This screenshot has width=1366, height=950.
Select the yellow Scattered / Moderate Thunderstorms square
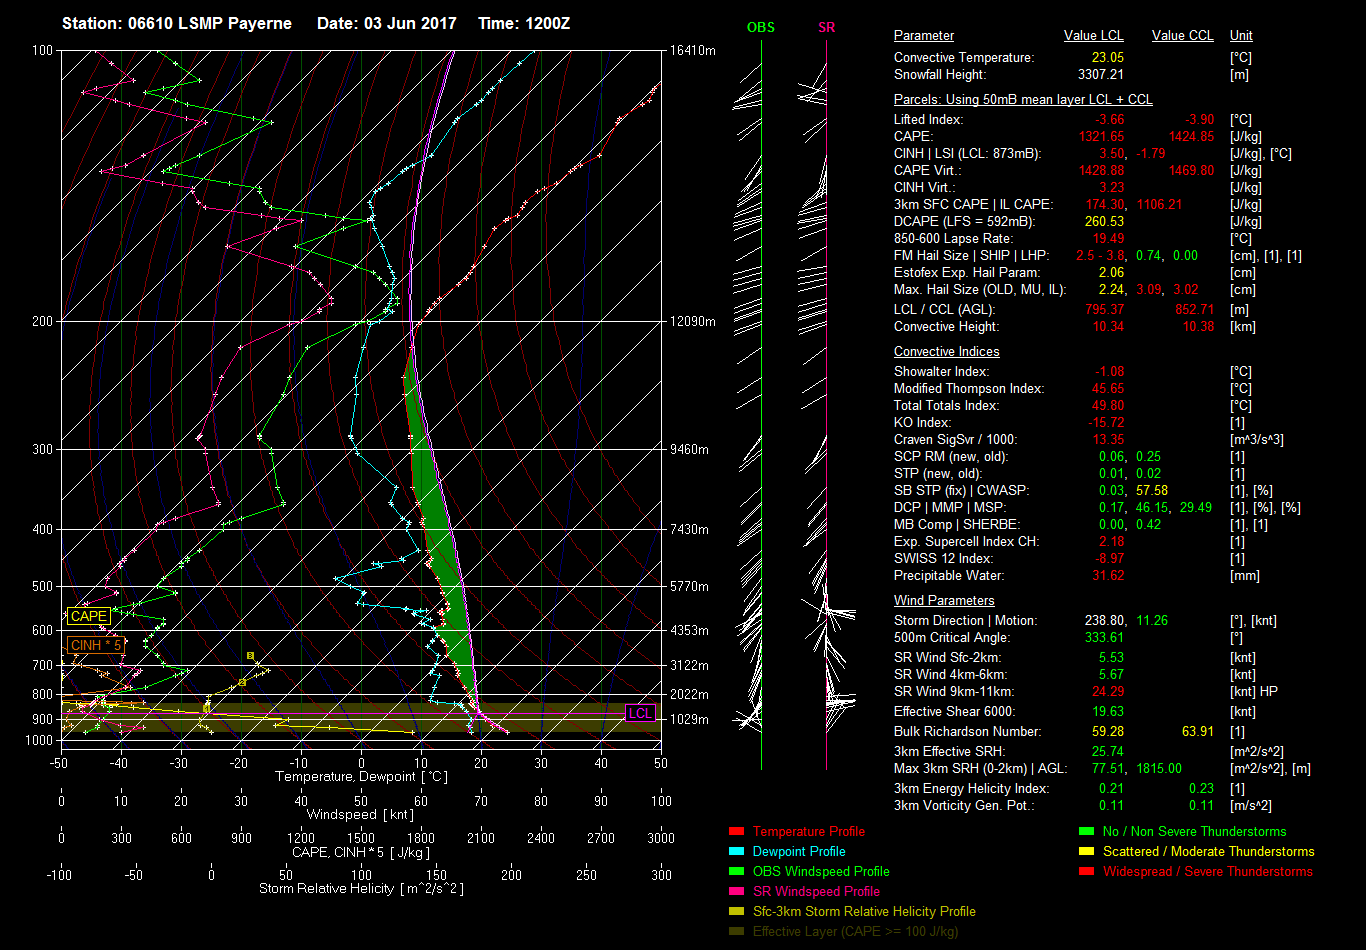(1087, 851)
